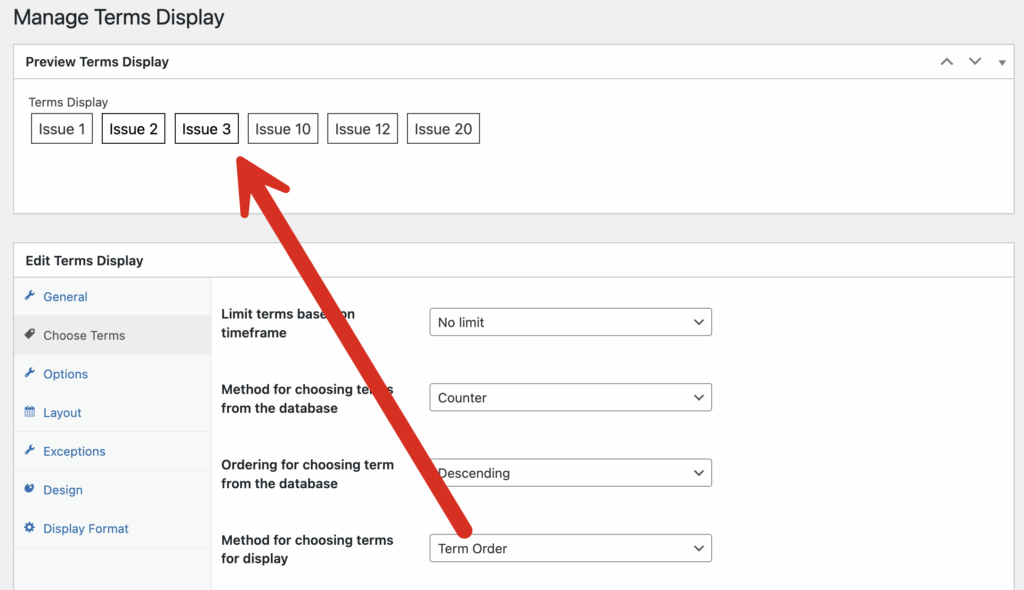The image size is (1024, 590).
Task: Open the Descending ordering dropdown
Action: click(x=570, y=473)
